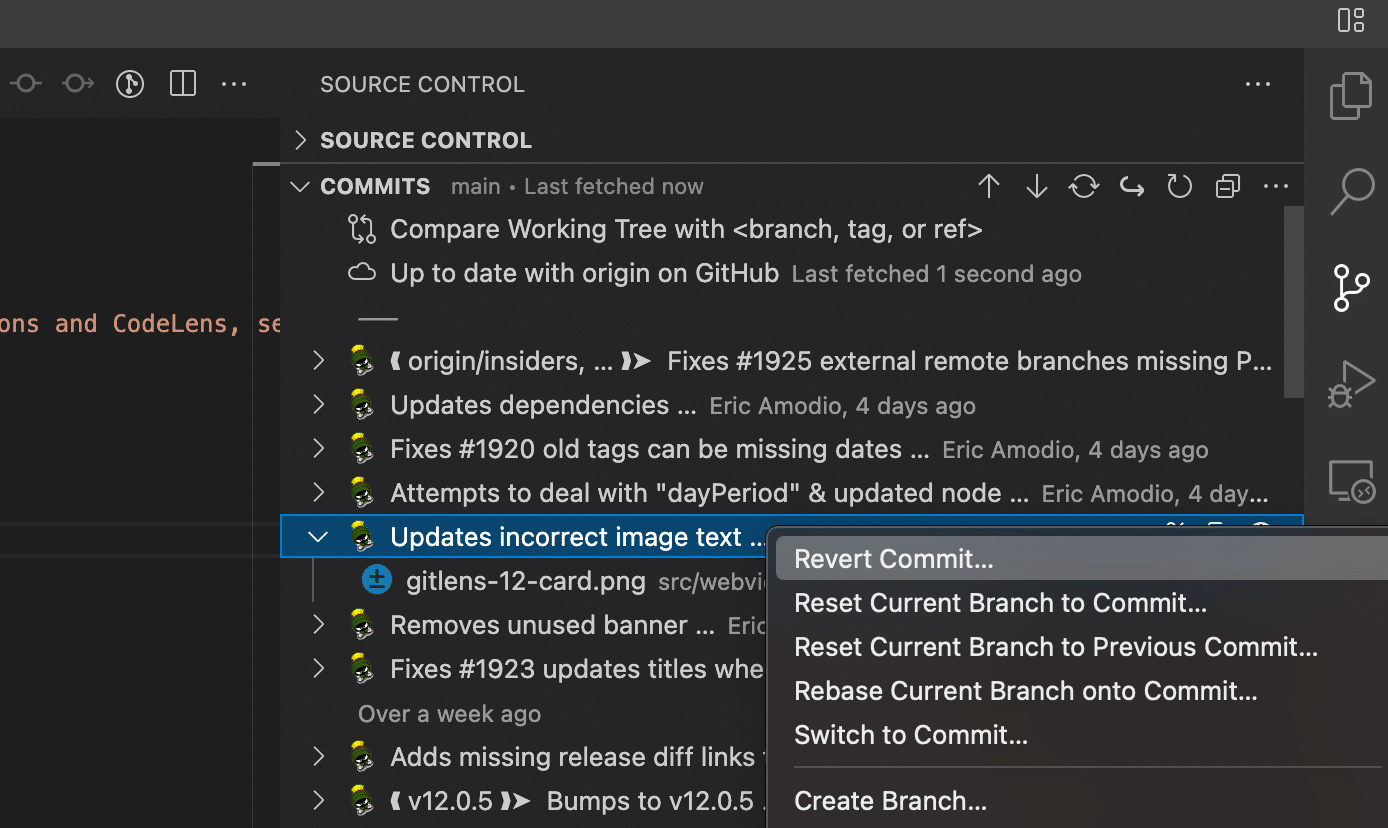Viewport: 1388px width, 828px height.
Task: Pull changes using the down arrow icon
Action: coord(1036,186)
